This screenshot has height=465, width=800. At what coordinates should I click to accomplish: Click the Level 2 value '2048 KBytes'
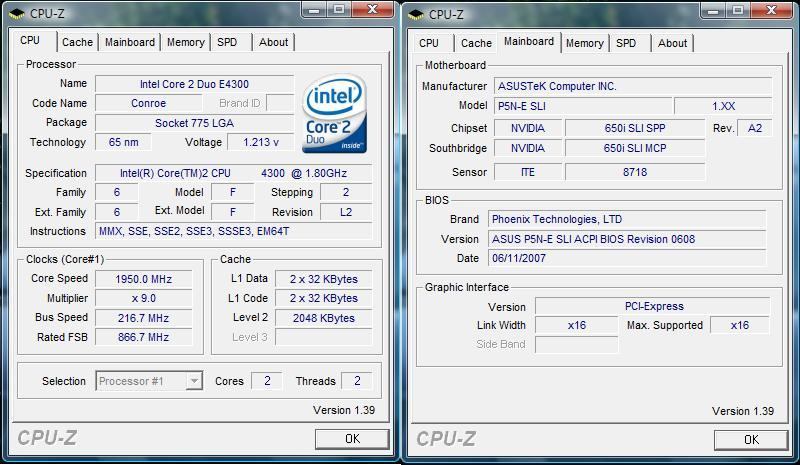click(x=323, y=318)
